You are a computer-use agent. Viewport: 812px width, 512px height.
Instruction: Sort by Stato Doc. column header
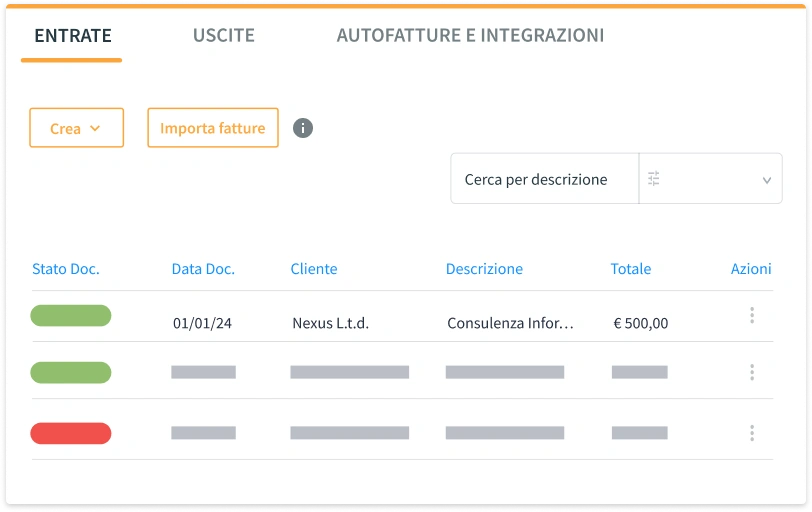66,269
